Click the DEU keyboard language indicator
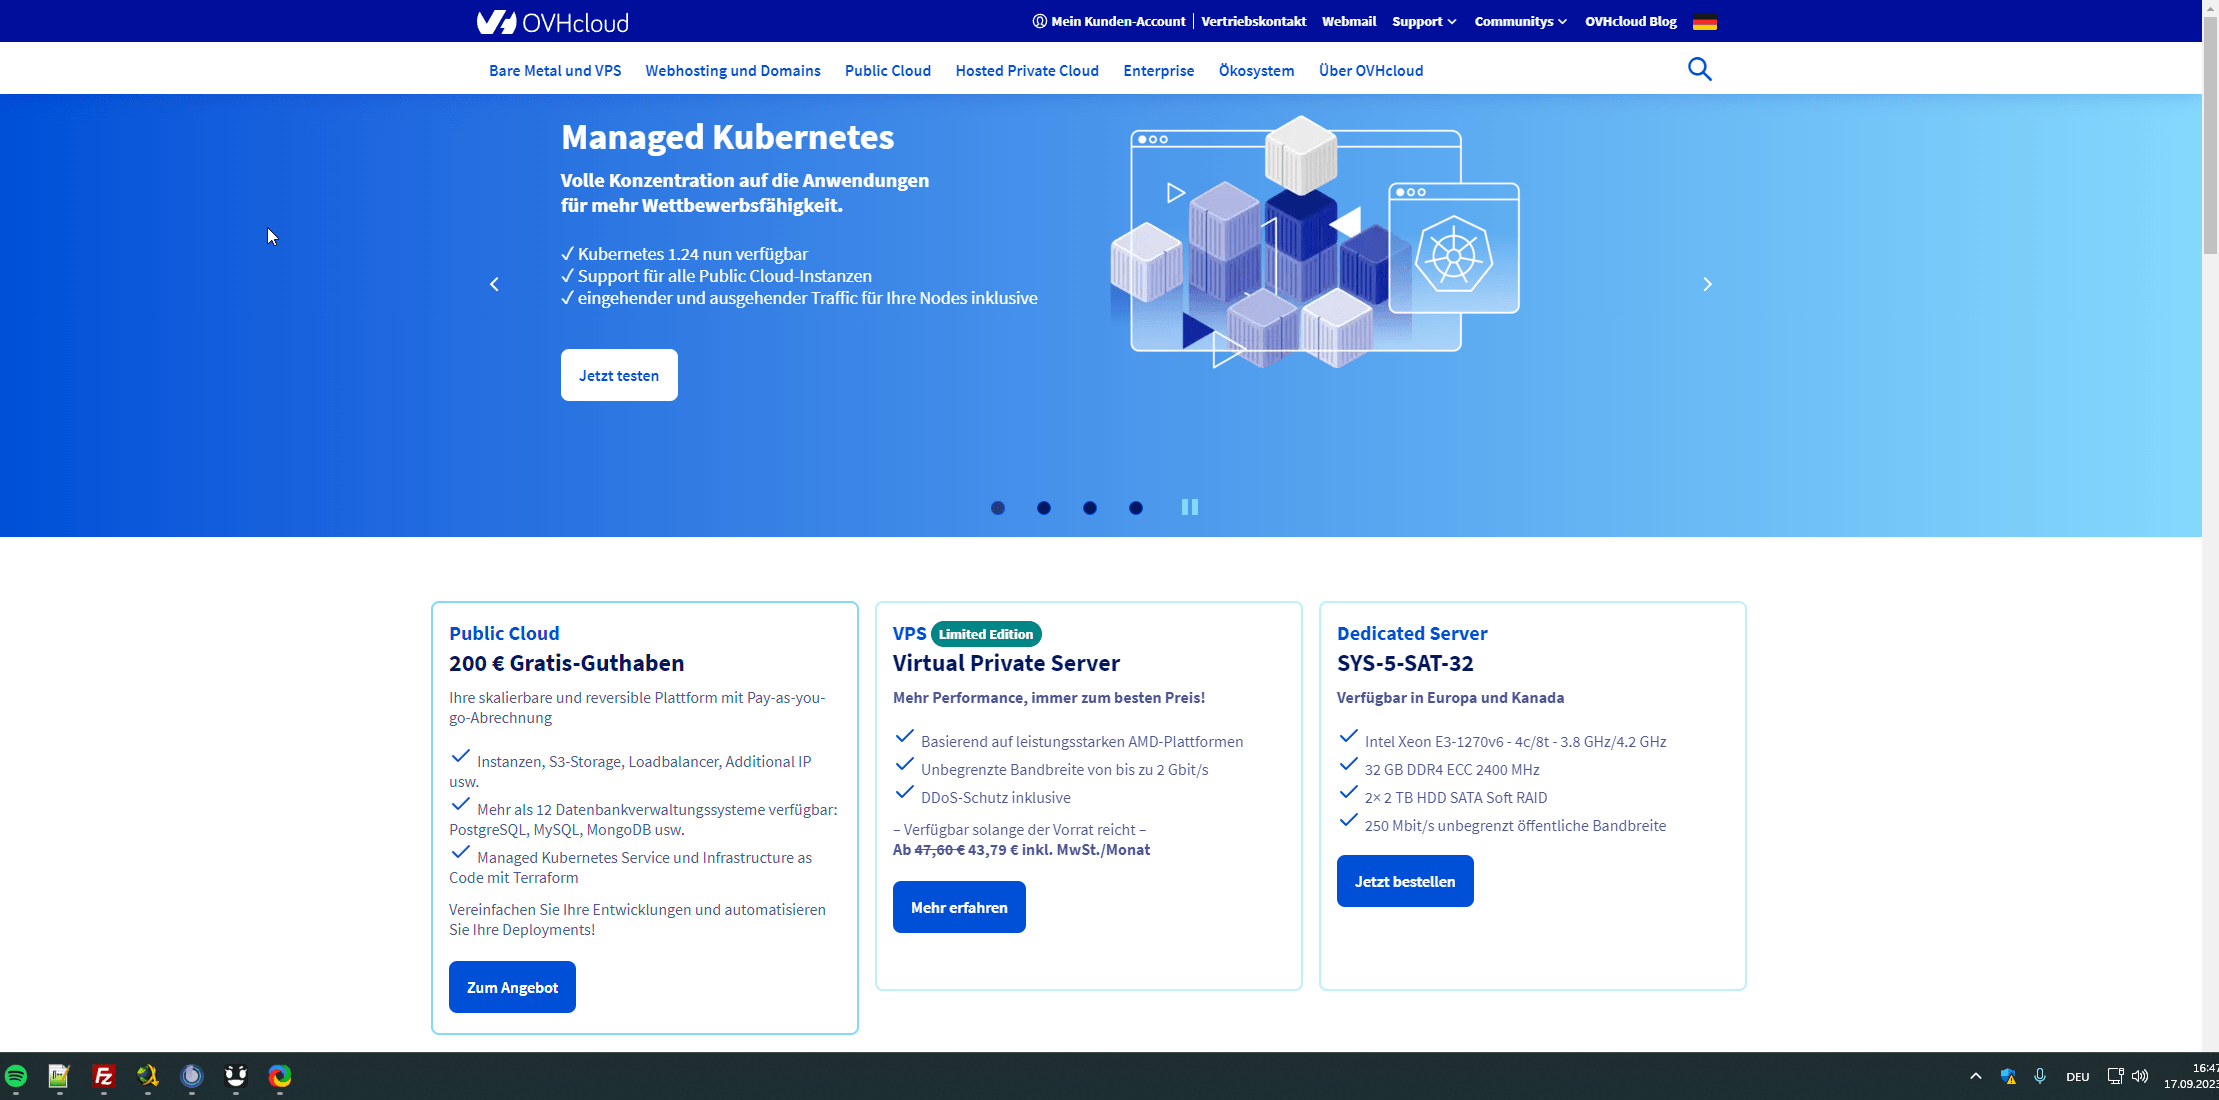This screenshot has width=2219, height=1100. pos(2078,1077)
